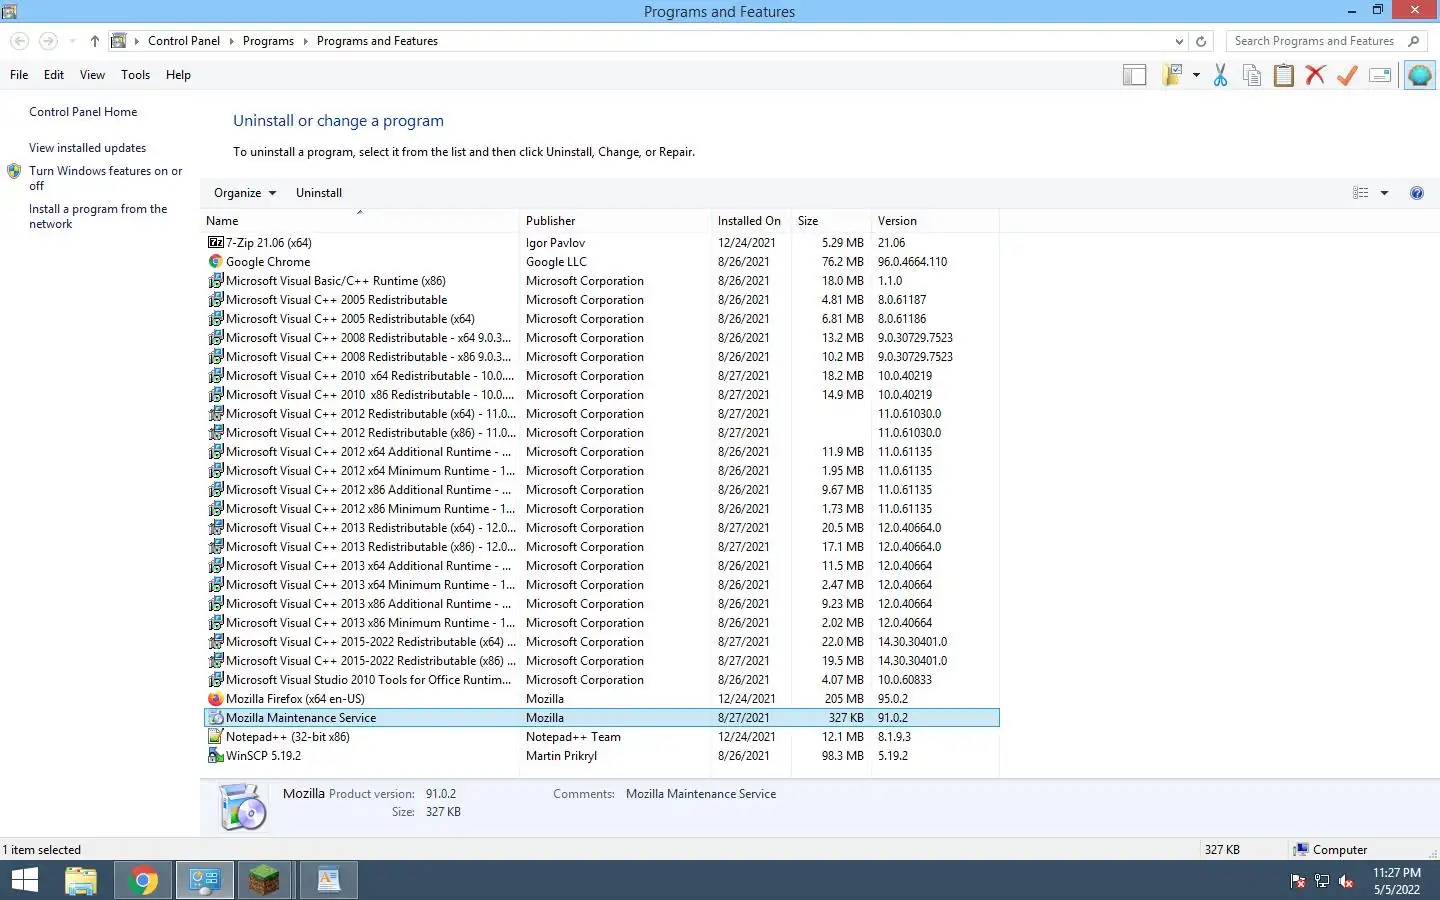Image resolution: width=1440 pixels, height=900 pixels.
Task: Click the WinSCP icon in the program list
Action: pyautogui.click(x=215, y=756)
